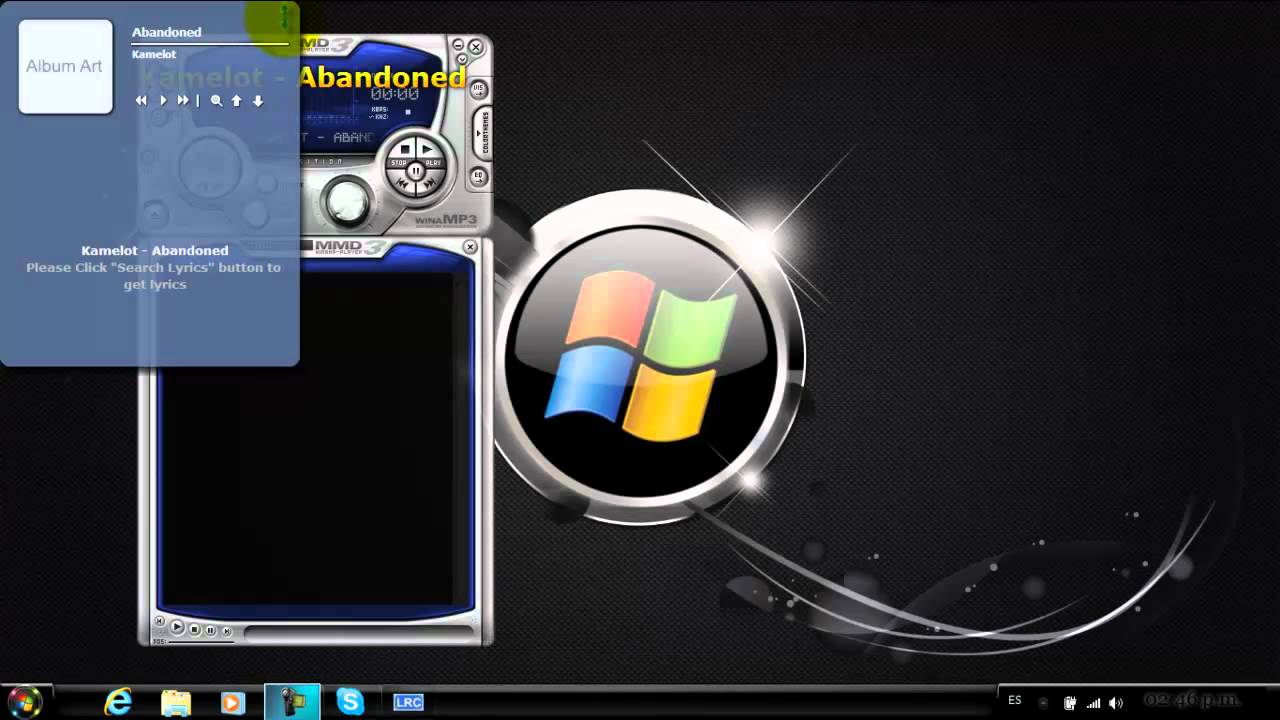Open Windows Media Player from taskbar

click(x=233, y=703)
